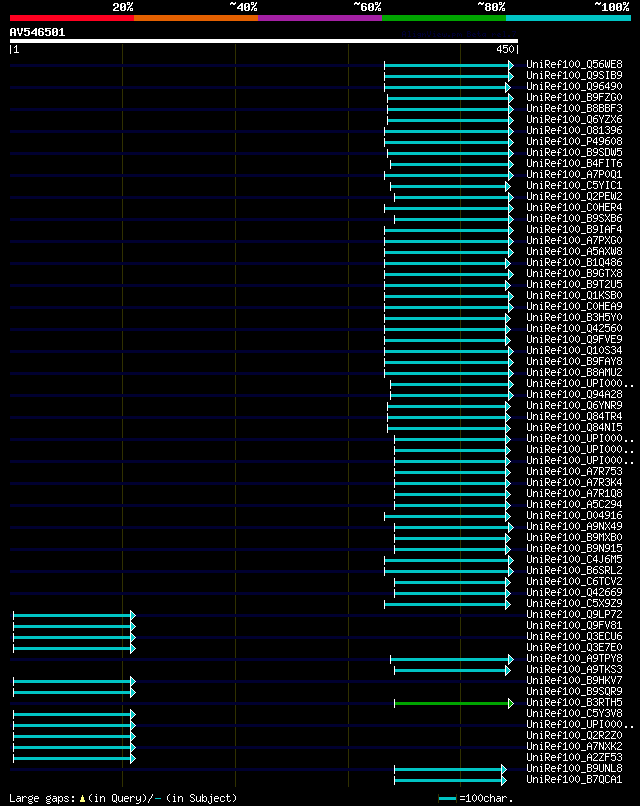This screenshot has height=806, width=640.
Task: Select hit UniRef100_A7P0Q1
Action: (x=574, y=174)
